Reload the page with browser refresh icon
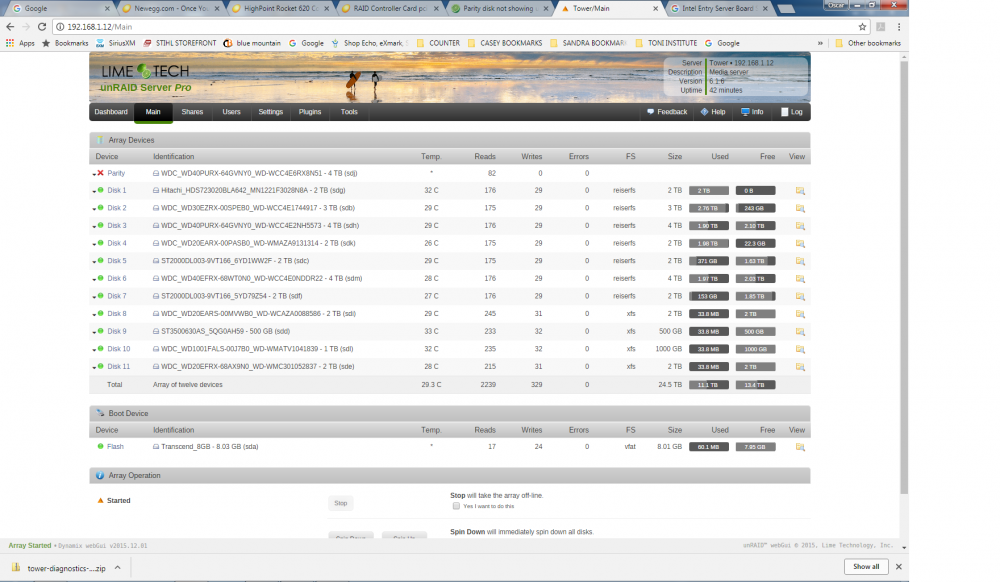Screen dimensions: 1000x582 pyautogui.click(x=42, y=27)
